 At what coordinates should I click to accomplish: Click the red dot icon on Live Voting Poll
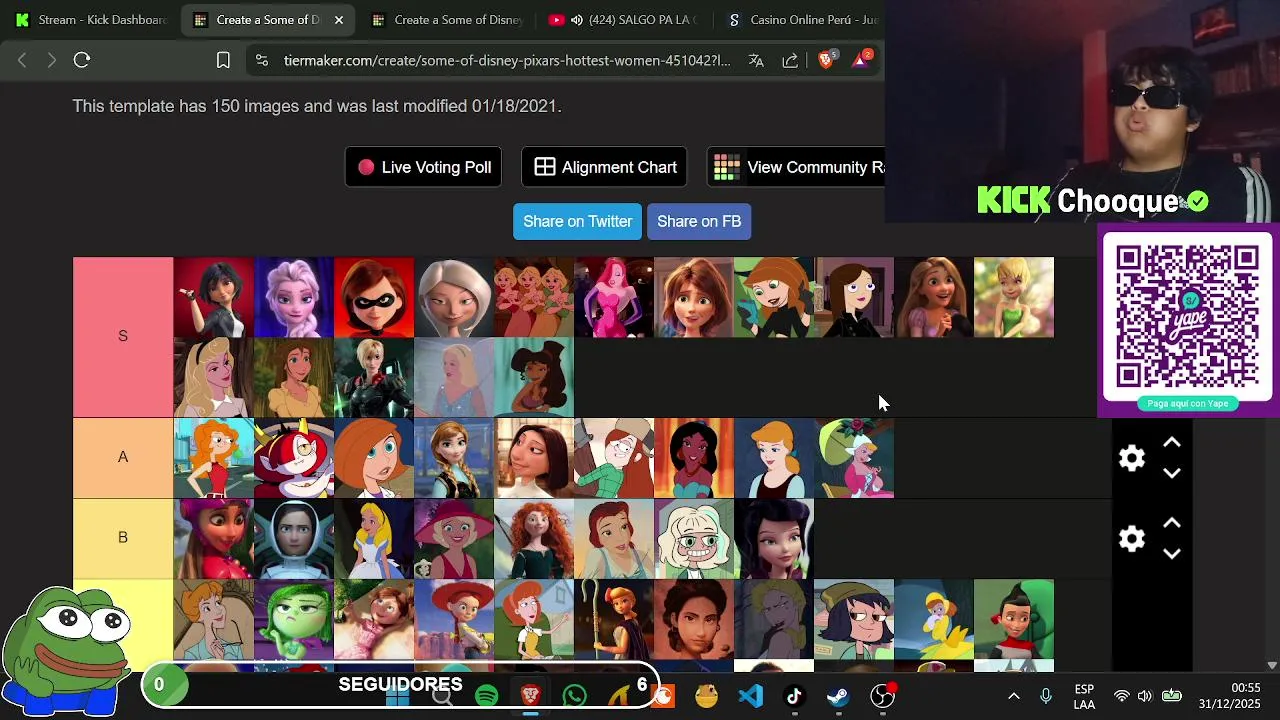(366, 167)
